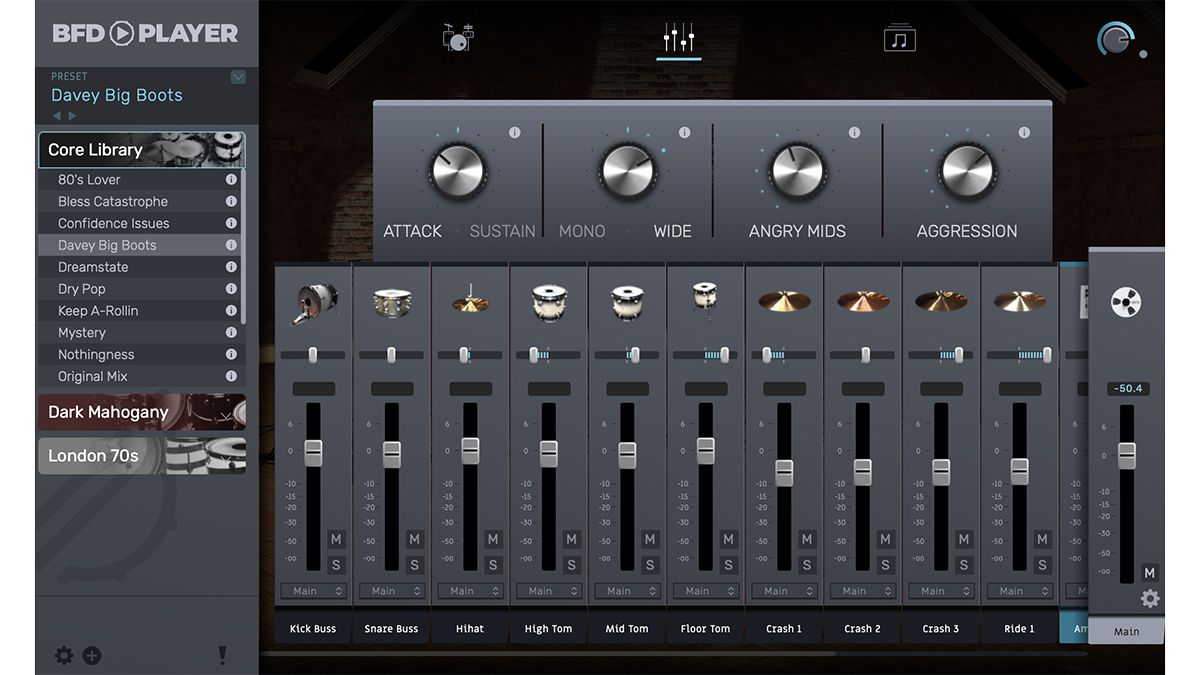The width and height of the screenshot is (1200, 675).
Task: Open the Drum Kit view icon
Action: pyautogui.click(x=457, y=36)
